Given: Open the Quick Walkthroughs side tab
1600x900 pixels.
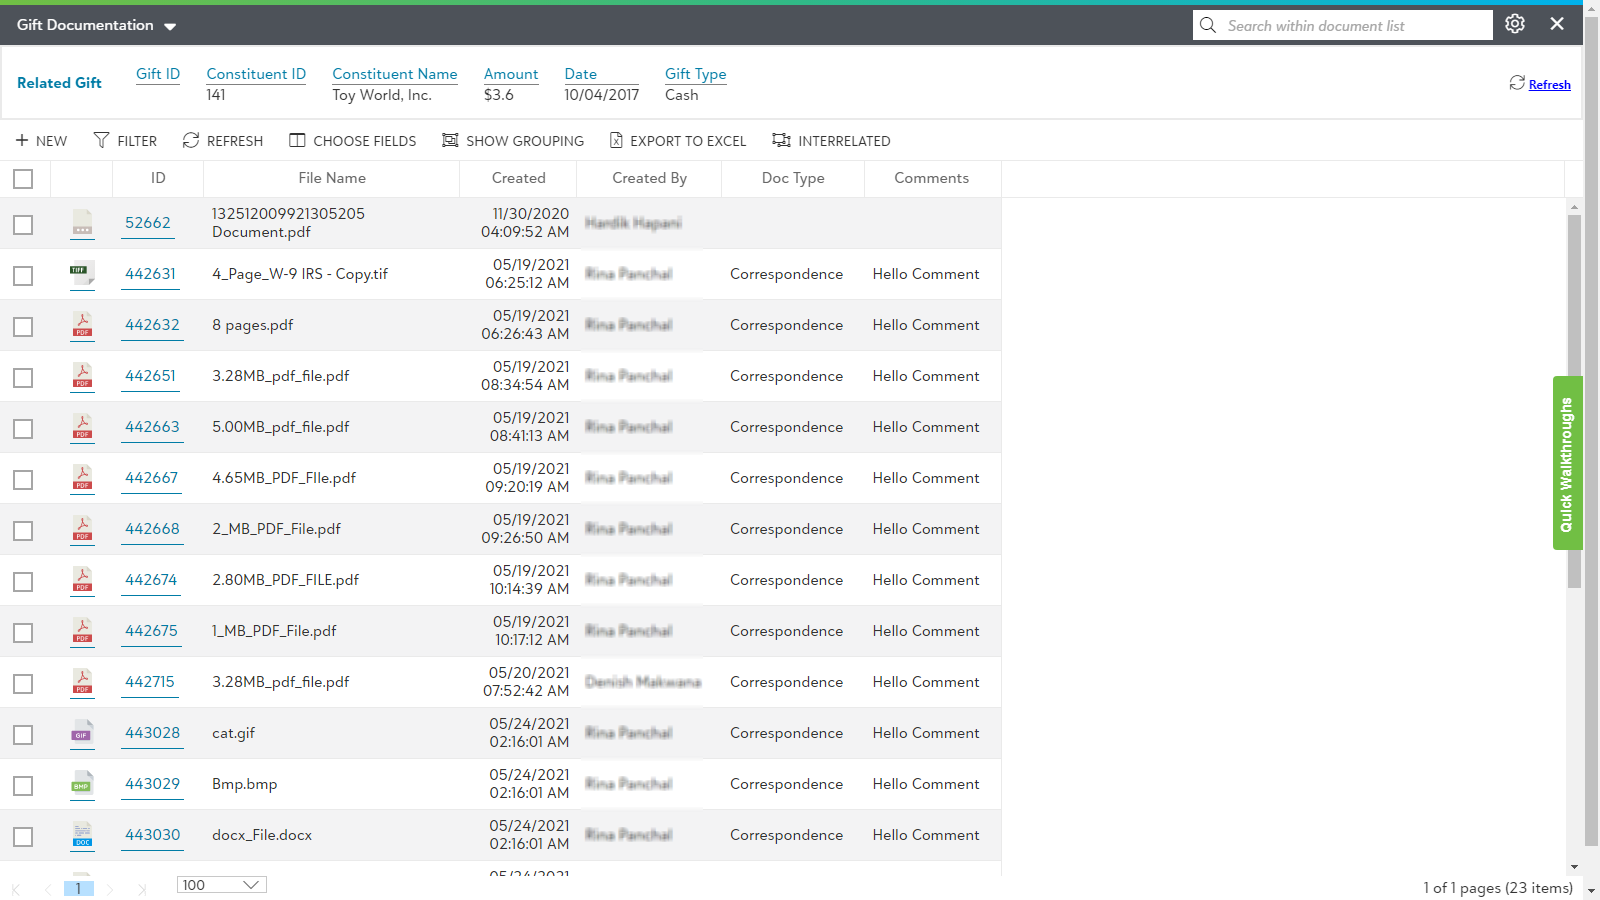Looking at the screenshot, I should click(1567, 463).
